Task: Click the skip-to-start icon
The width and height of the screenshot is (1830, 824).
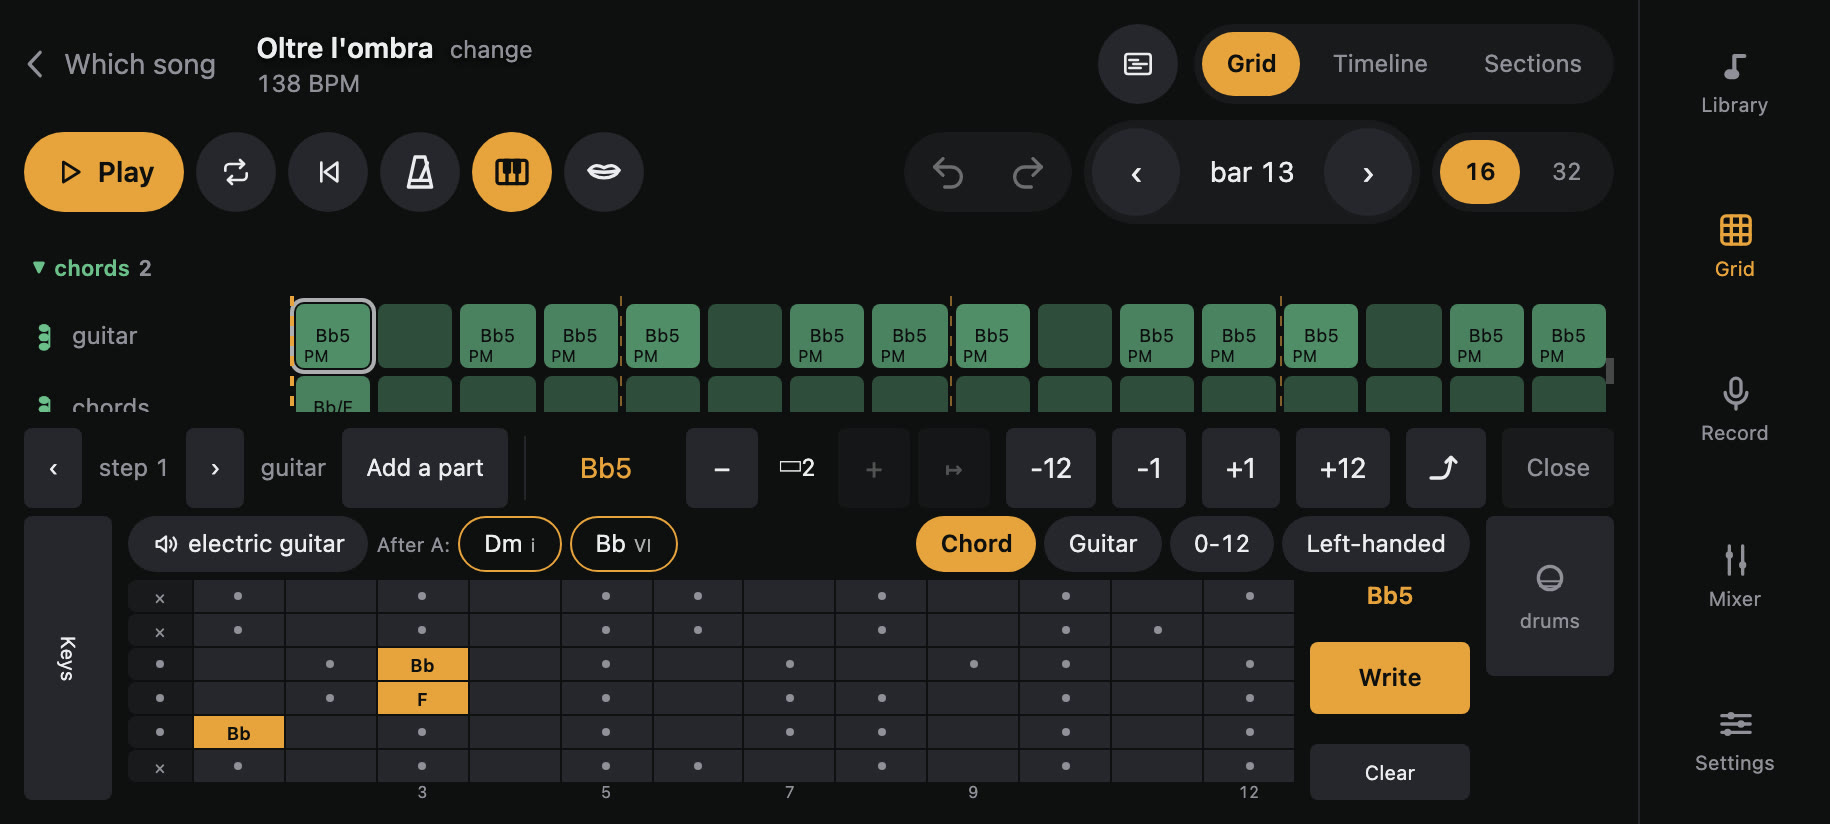Action: coord(328,172)
